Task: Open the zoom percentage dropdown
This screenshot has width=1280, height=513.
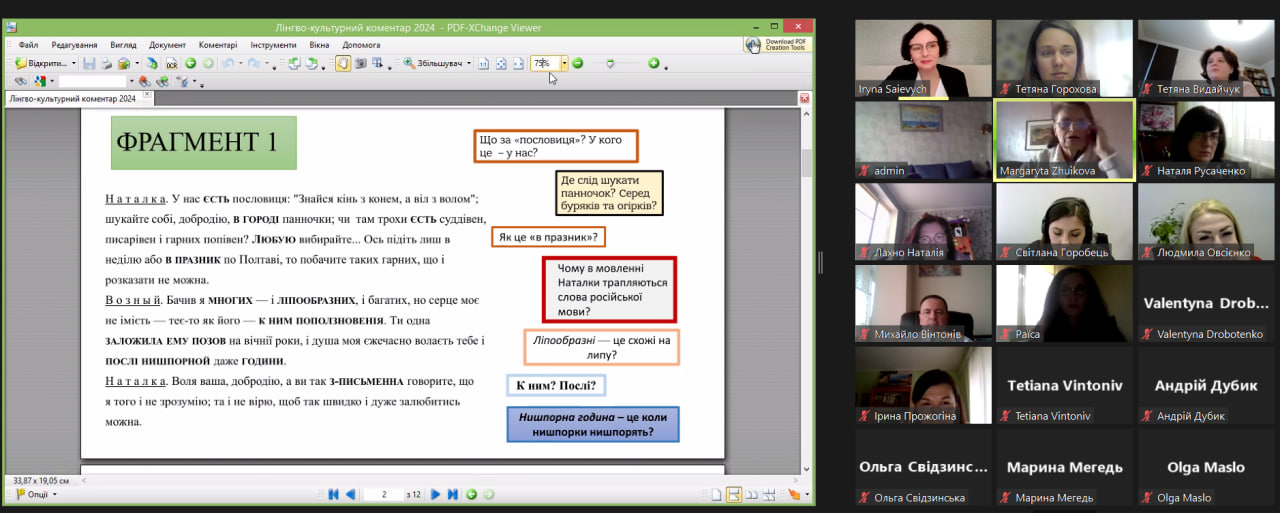Action: click(564, 64)
